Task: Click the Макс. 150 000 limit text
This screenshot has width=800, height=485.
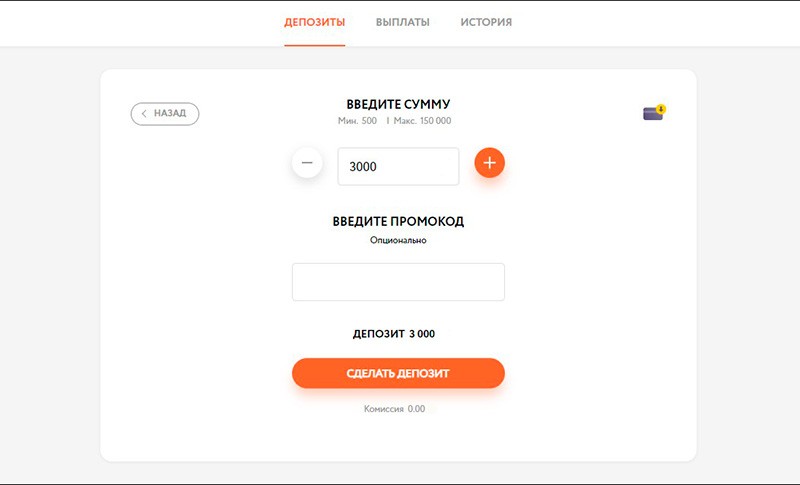Action: tap(423, 121)
